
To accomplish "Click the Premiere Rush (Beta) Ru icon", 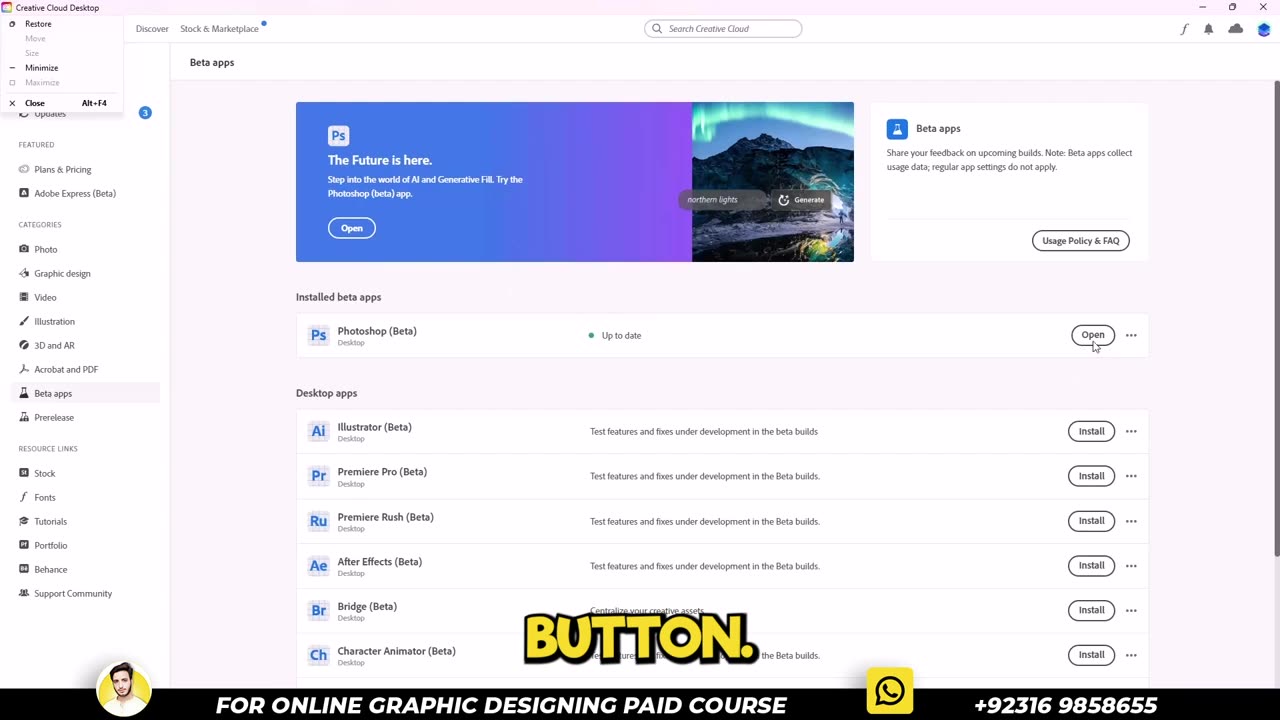I will [318, 521].
